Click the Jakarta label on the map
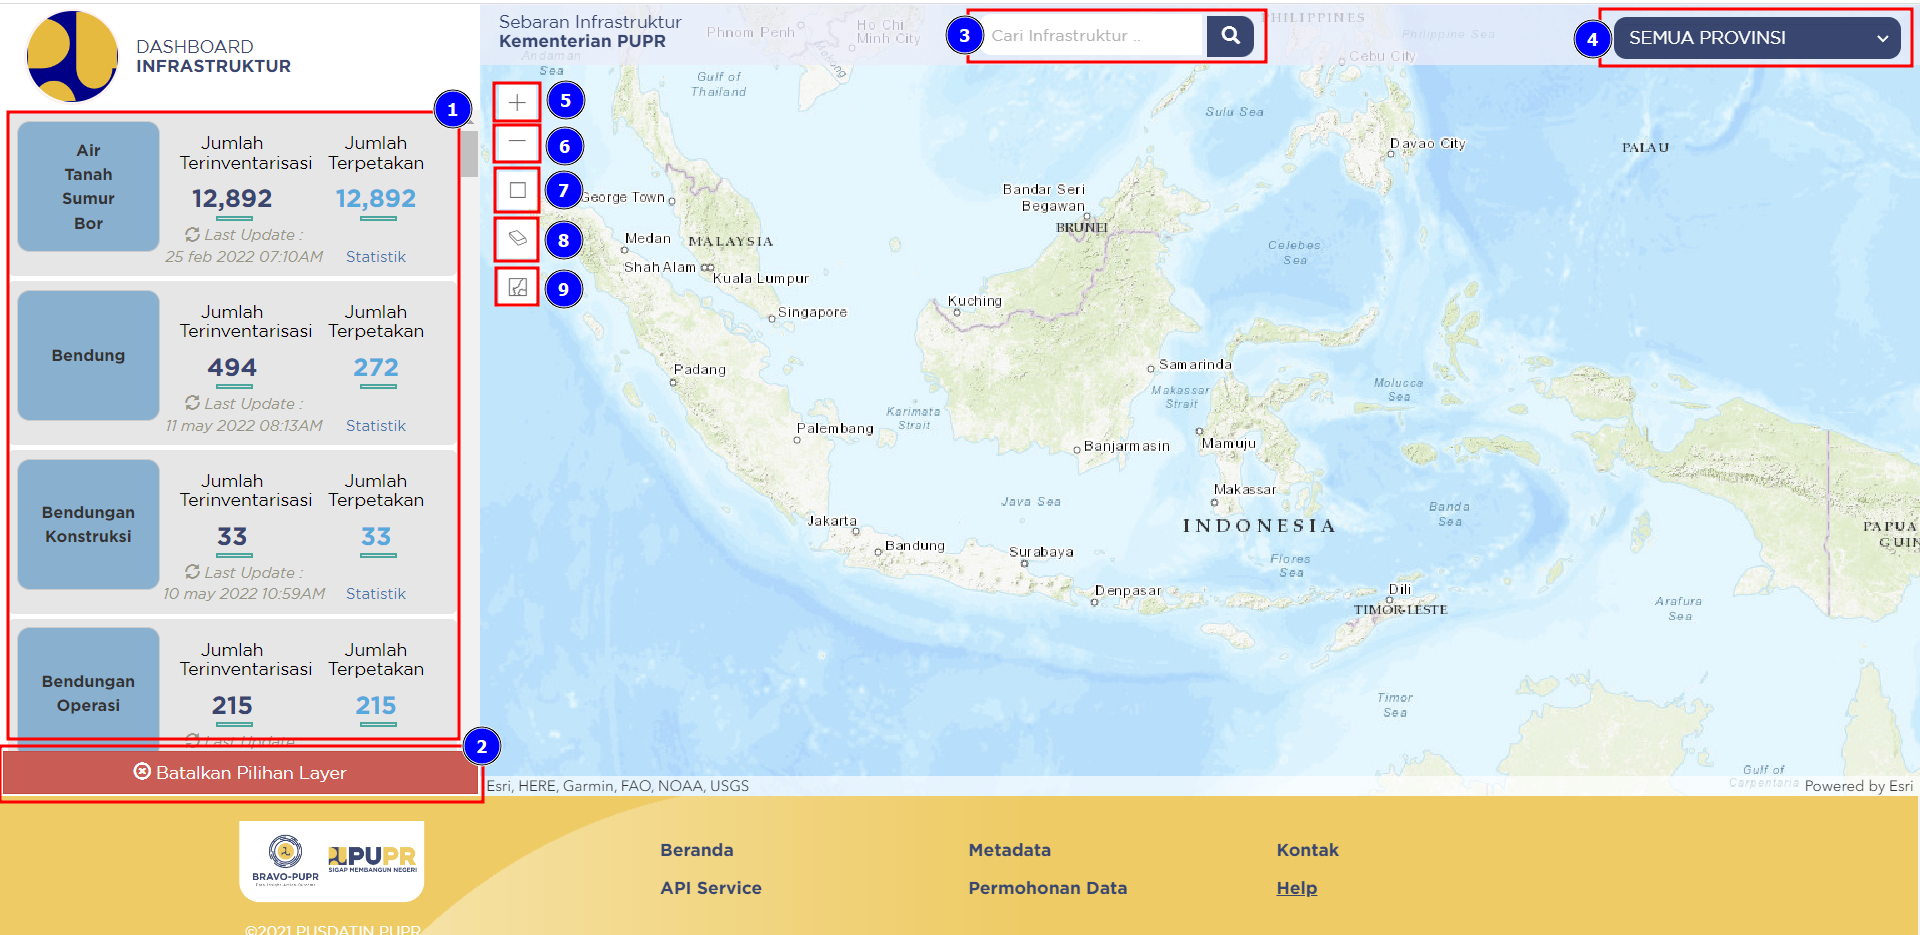1920x935 pixels. [832, 521]
